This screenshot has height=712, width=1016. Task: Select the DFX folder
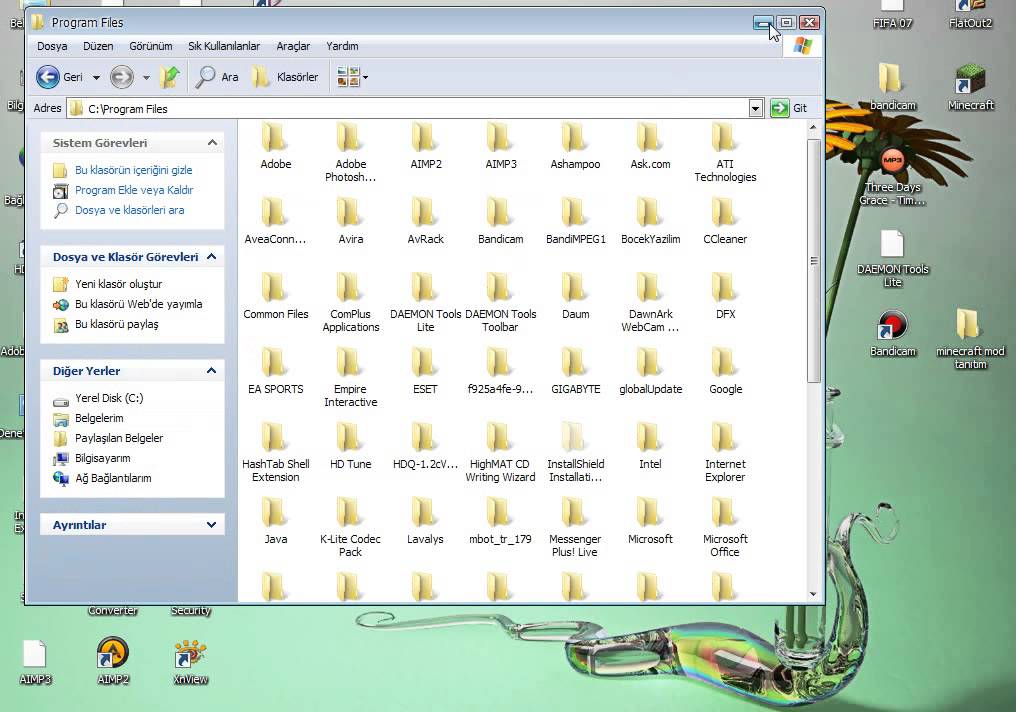click(725, 297)
